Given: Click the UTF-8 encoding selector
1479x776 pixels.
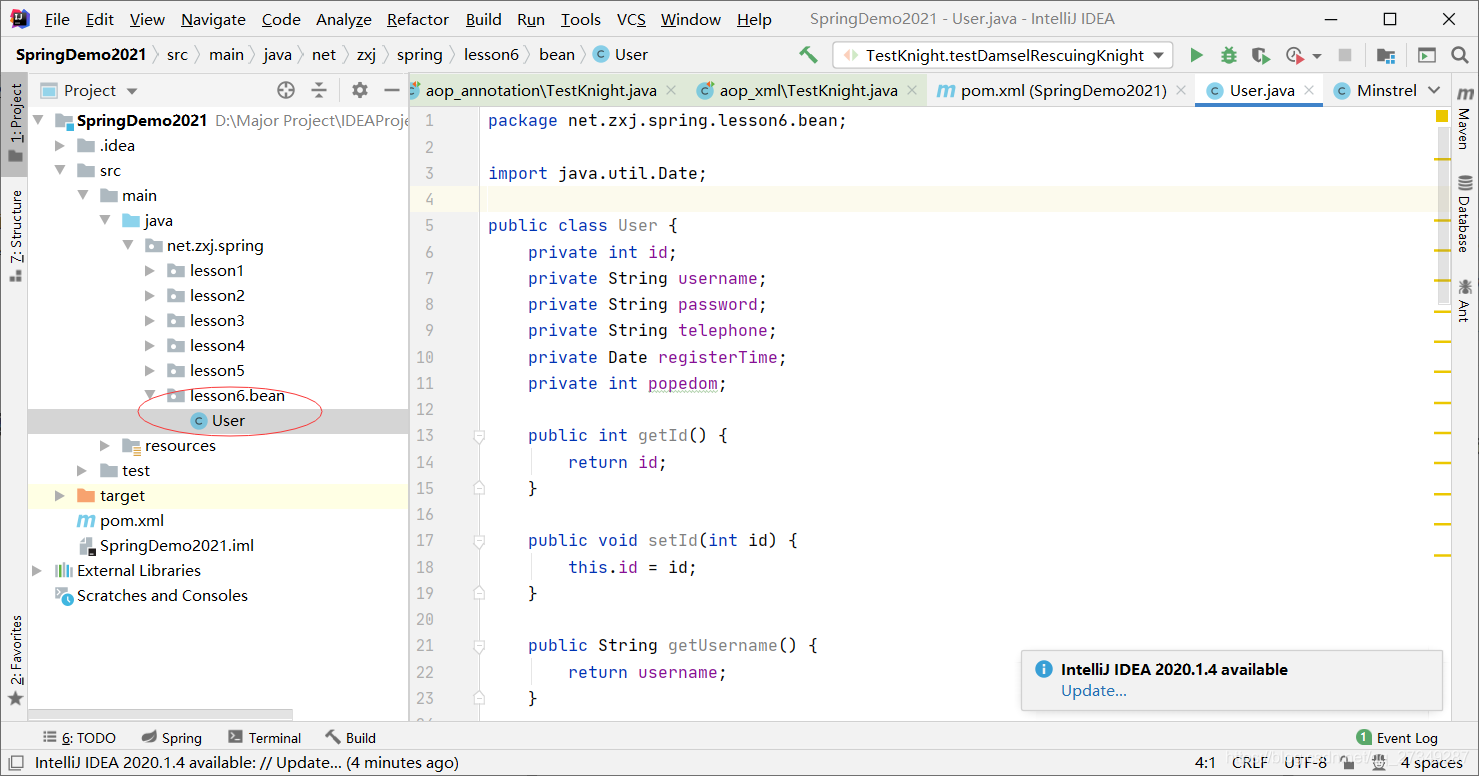Looking at the screenshot, I should pos(1306,763).
